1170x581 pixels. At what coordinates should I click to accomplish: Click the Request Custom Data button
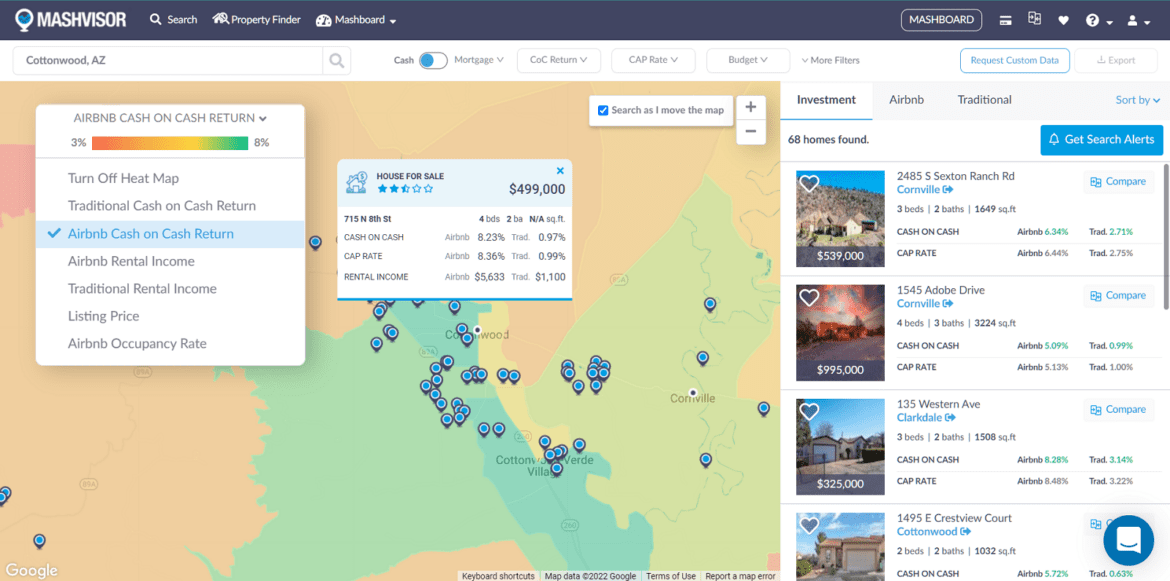coord(1014,60)
